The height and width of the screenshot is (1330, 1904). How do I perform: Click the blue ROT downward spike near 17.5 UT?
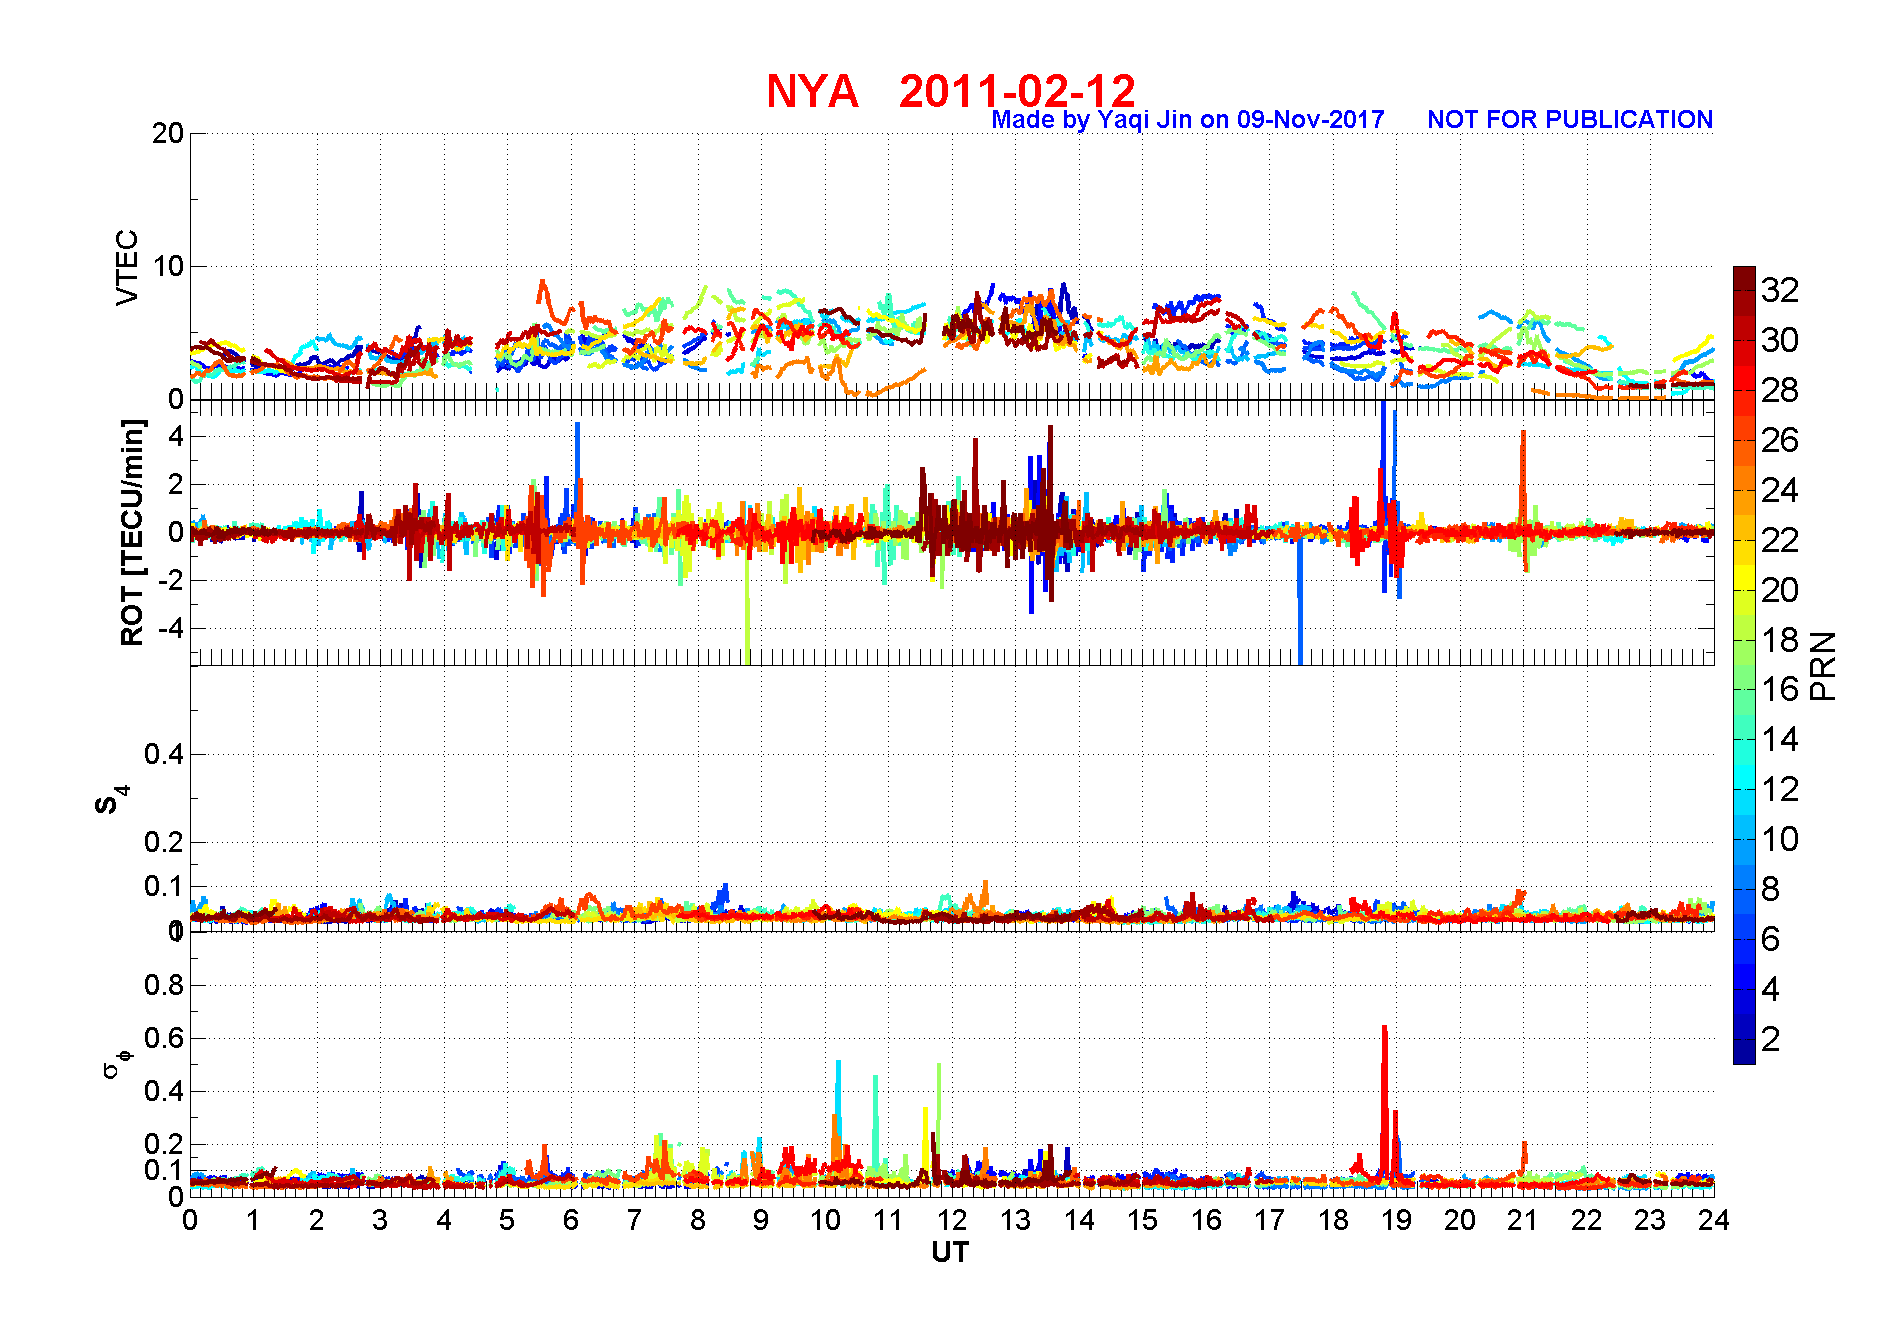pos(1300,600)
